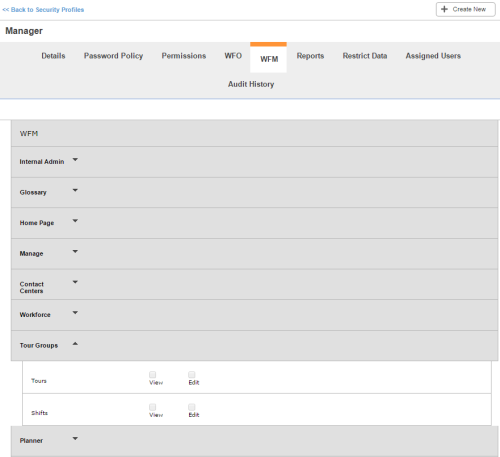Enable the Tours View checkbox
The image size is (500, 457).
153,375
